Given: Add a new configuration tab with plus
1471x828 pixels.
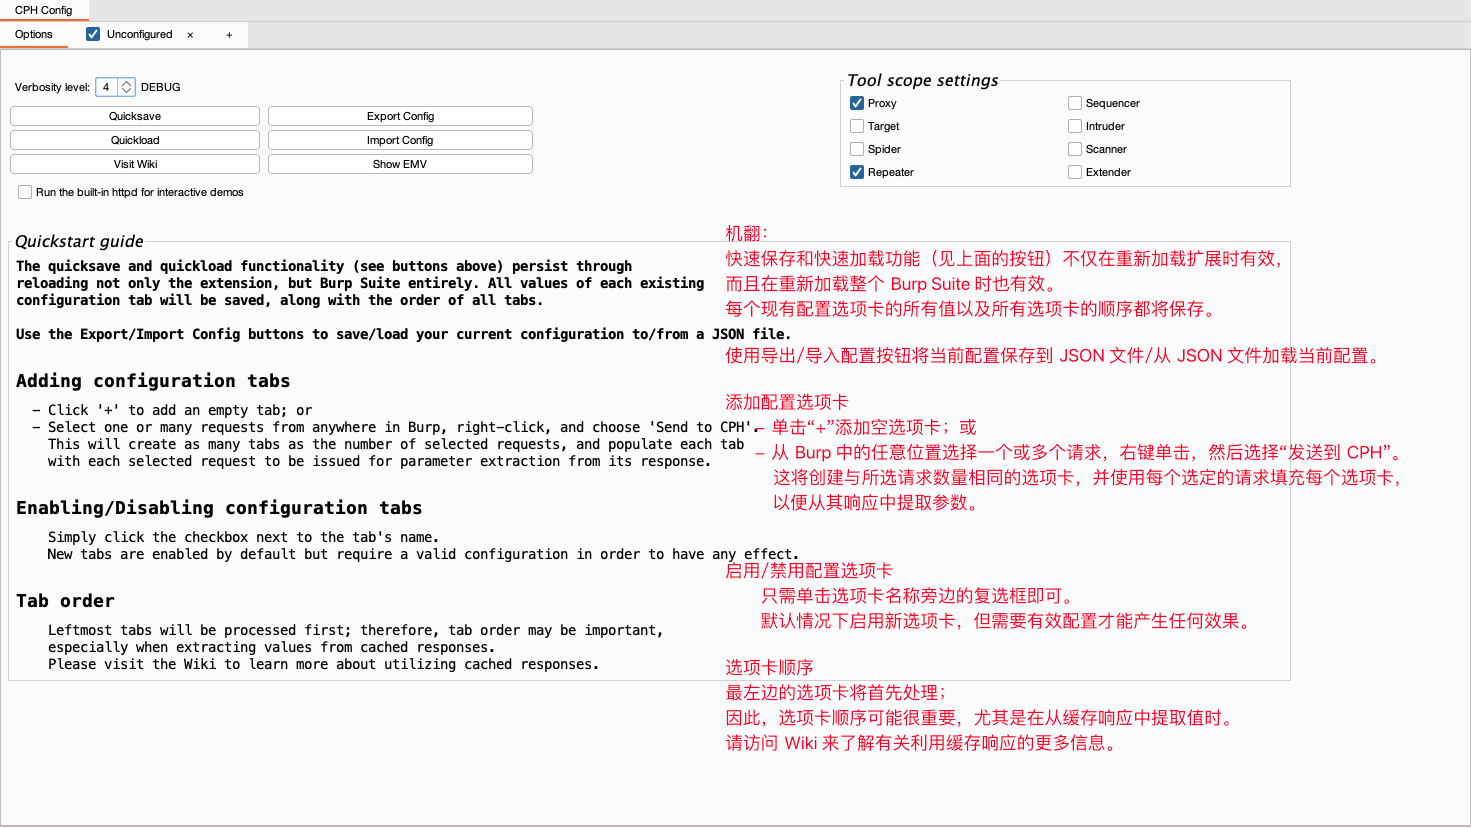Looking at the screenshot, I should point(229,35).
